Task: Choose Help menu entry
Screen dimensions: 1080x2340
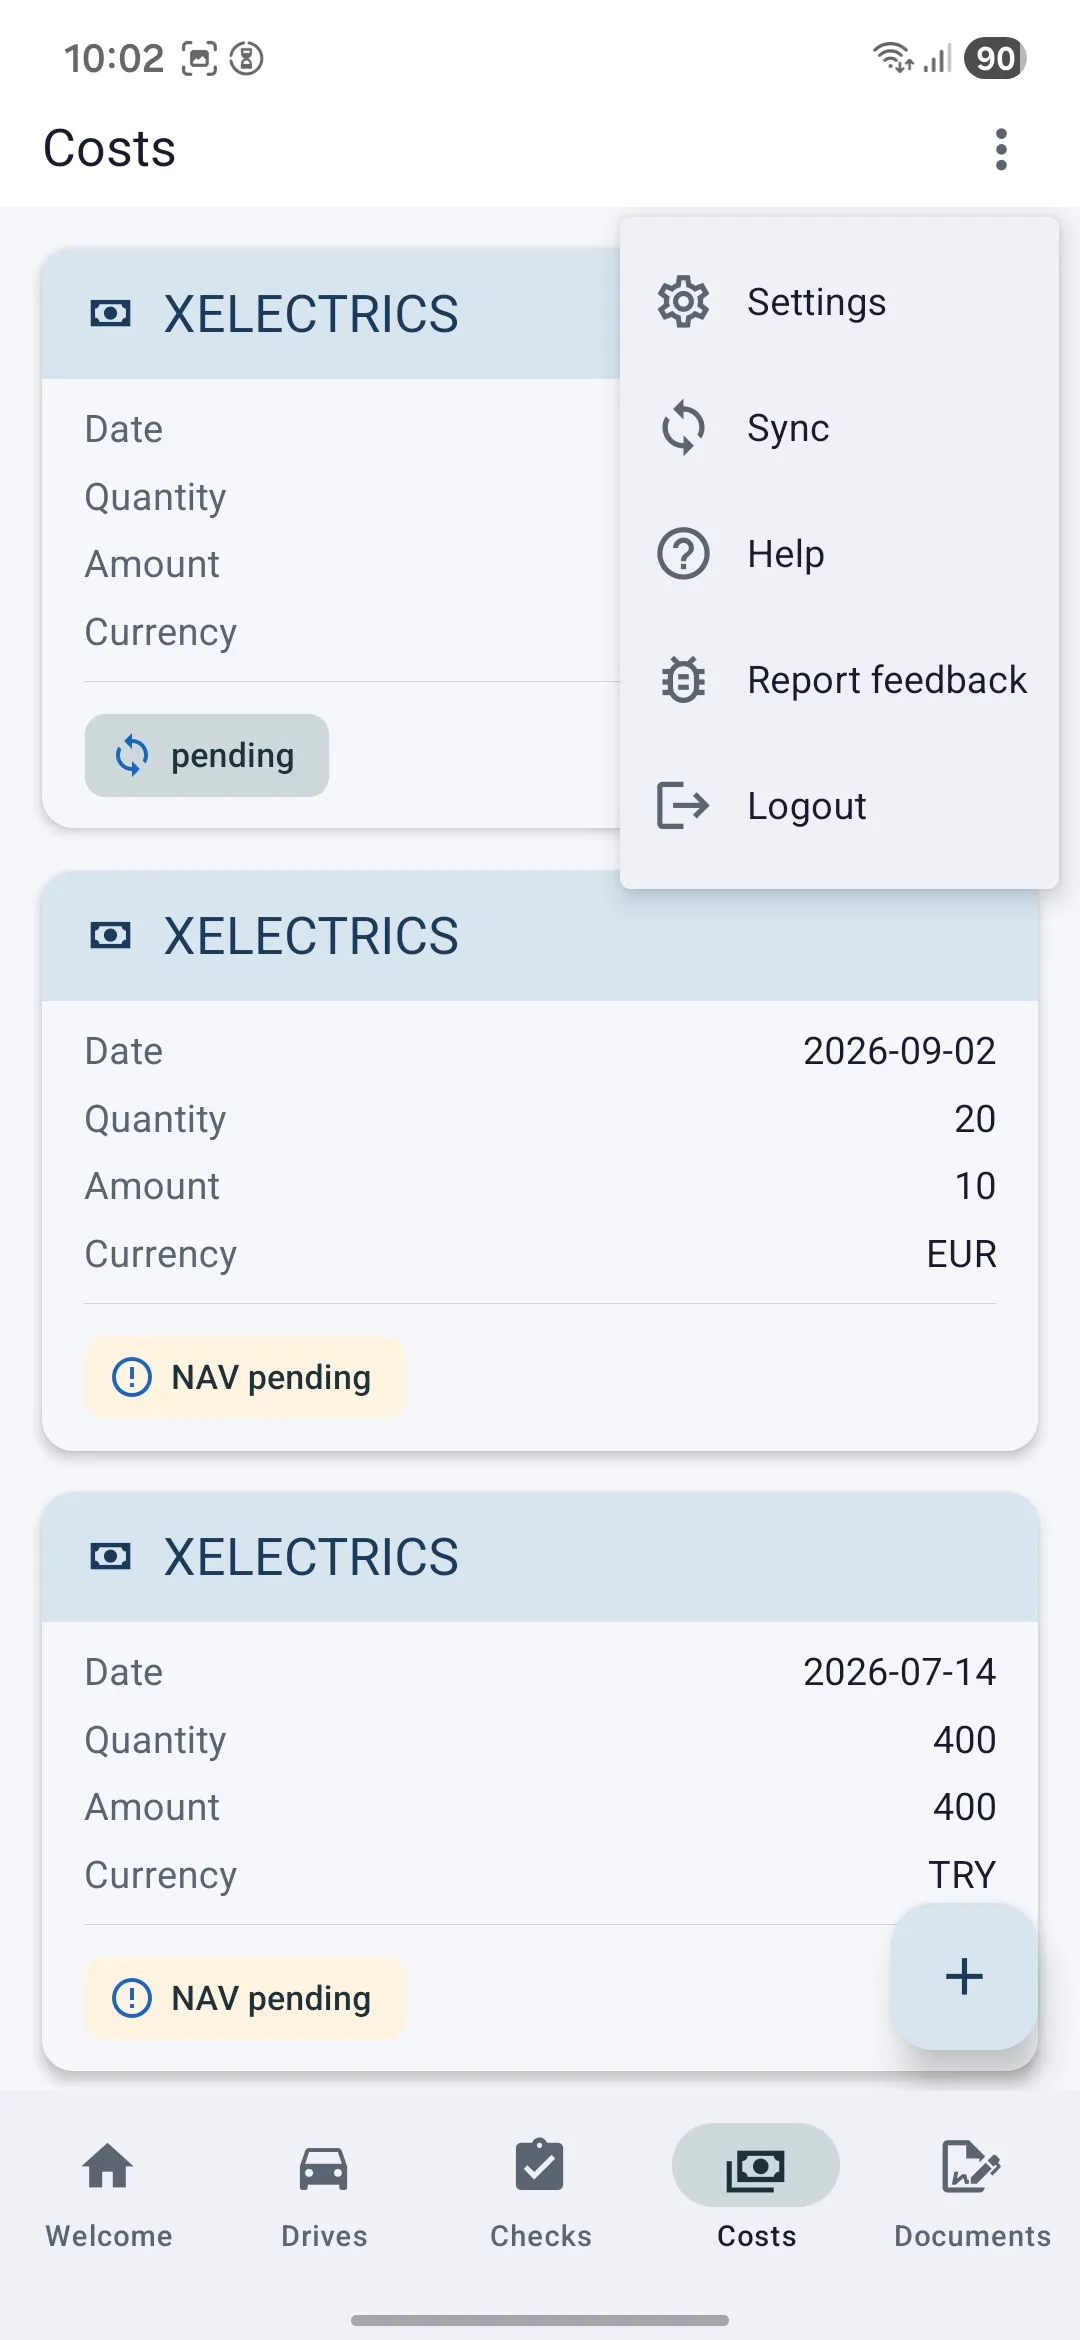Action: point(839,554)
